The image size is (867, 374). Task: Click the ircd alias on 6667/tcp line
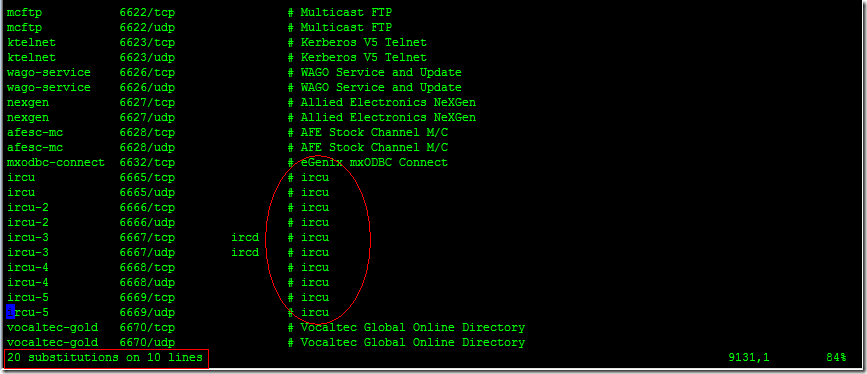click(246, 237)
